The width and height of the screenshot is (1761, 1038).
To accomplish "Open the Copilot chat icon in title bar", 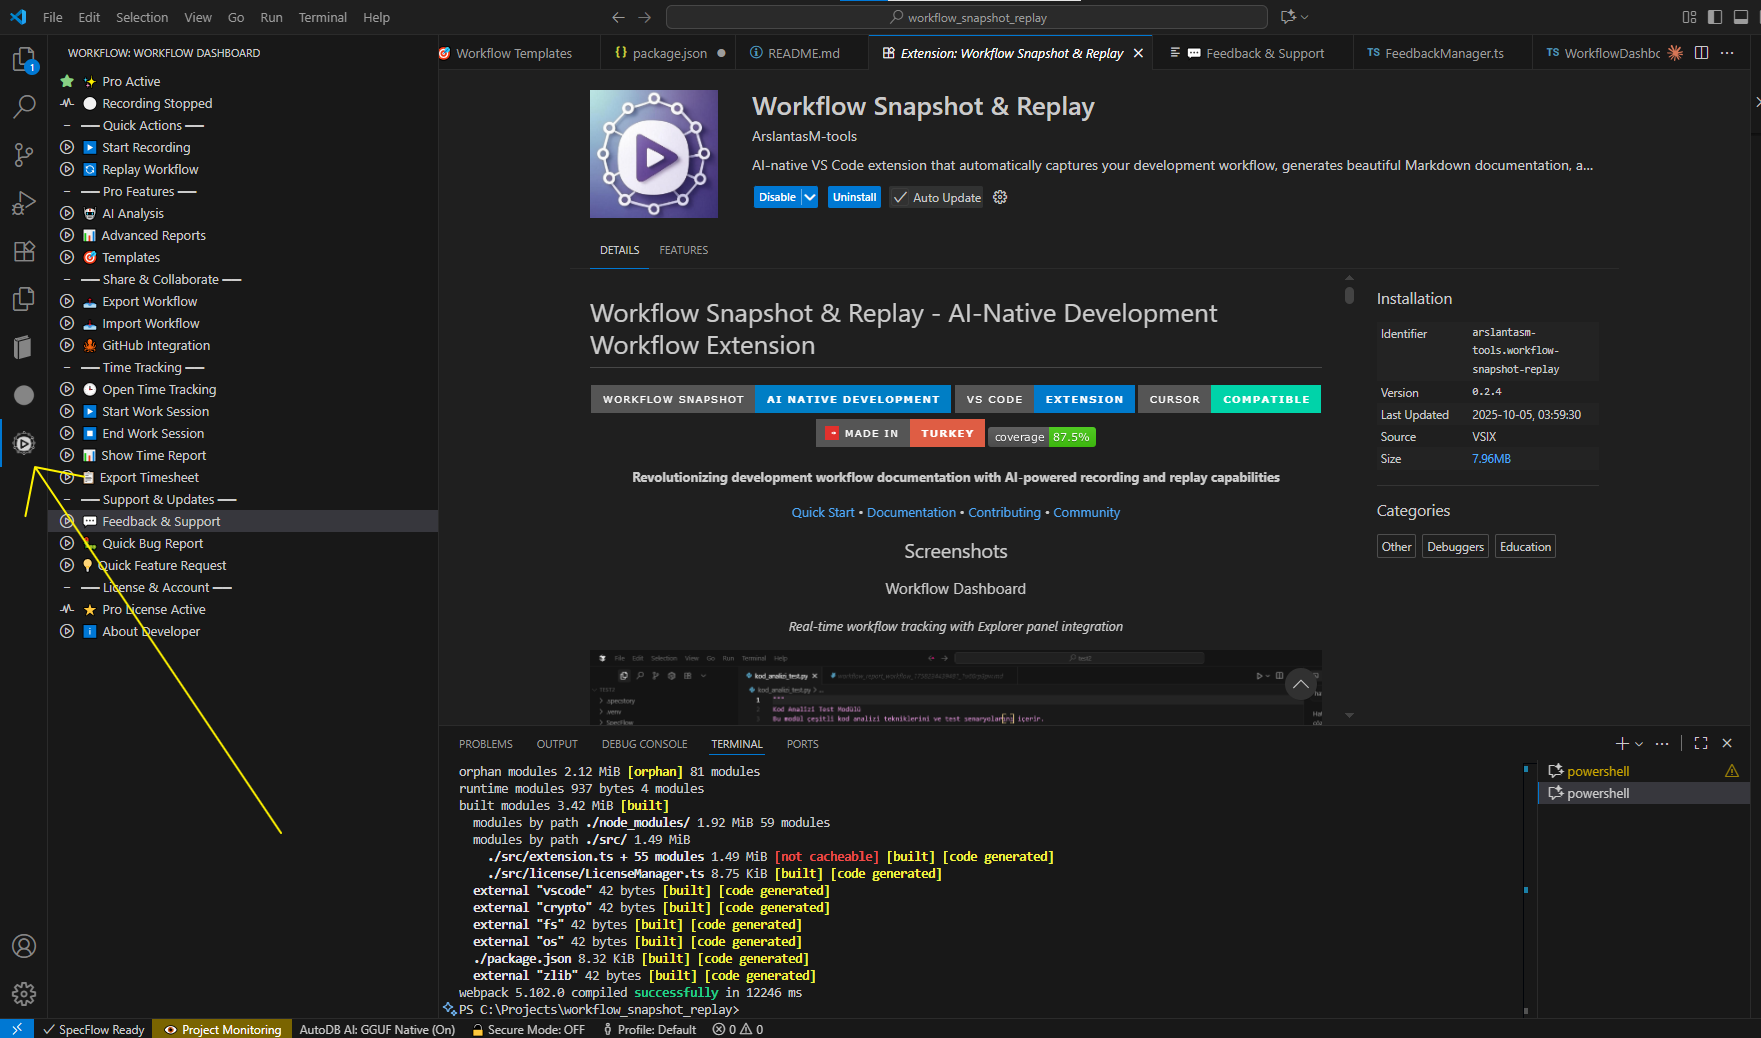I will [1288, 17].
